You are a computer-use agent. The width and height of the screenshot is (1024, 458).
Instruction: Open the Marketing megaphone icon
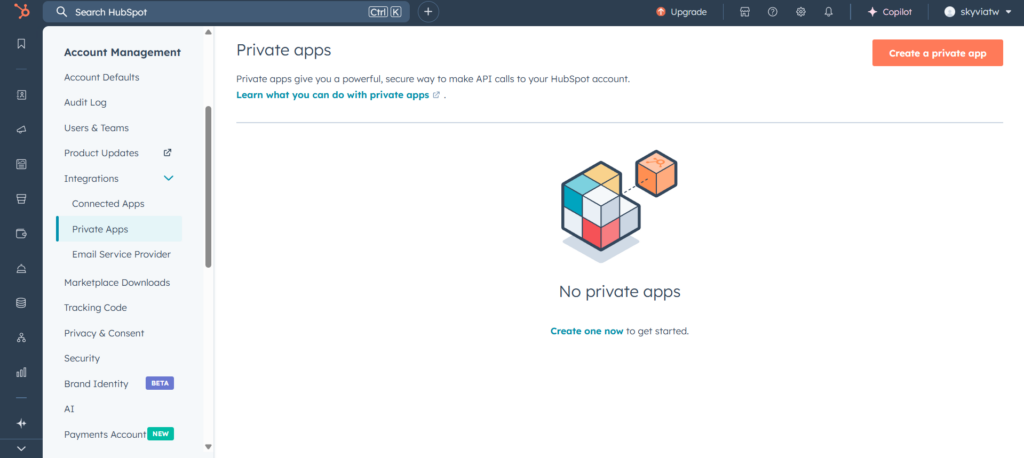point(21,129)
